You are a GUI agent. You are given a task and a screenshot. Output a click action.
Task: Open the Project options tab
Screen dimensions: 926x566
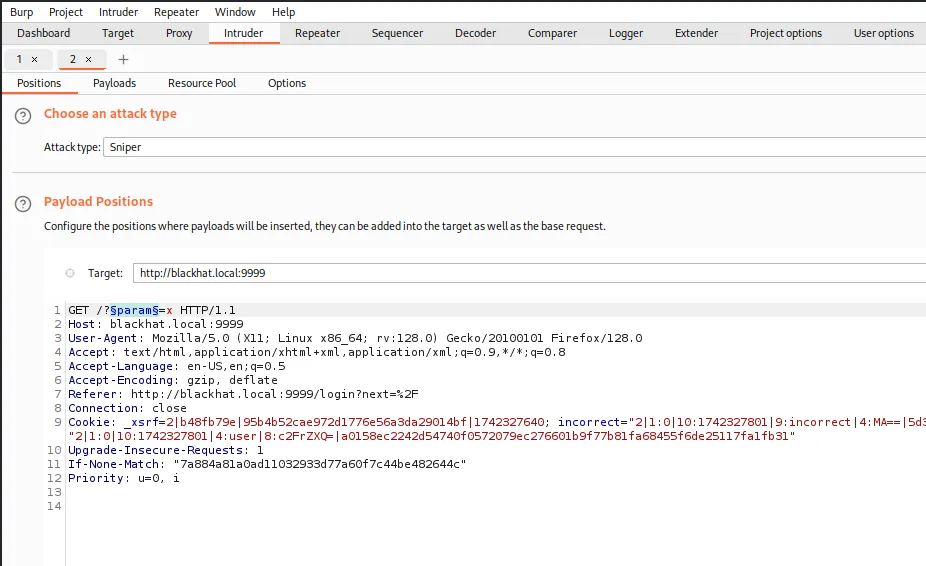click(x=785, y=33)
